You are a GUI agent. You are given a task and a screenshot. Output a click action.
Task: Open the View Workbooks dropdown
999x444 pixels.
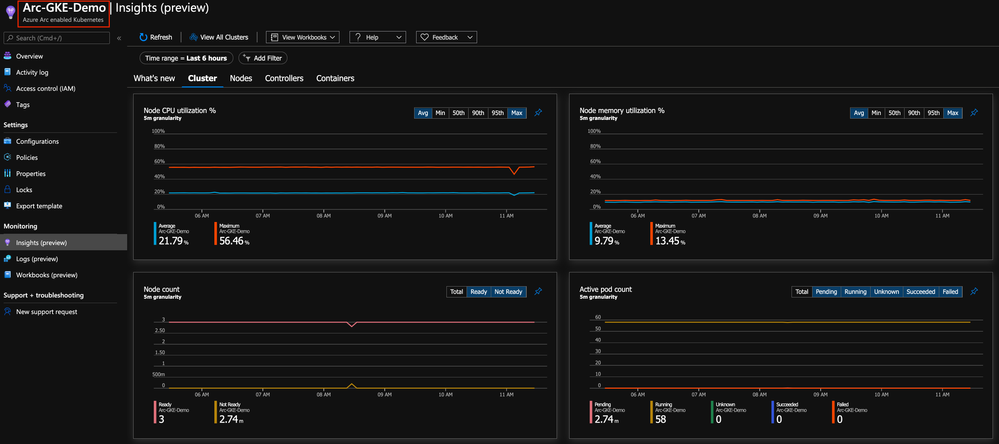303,38
